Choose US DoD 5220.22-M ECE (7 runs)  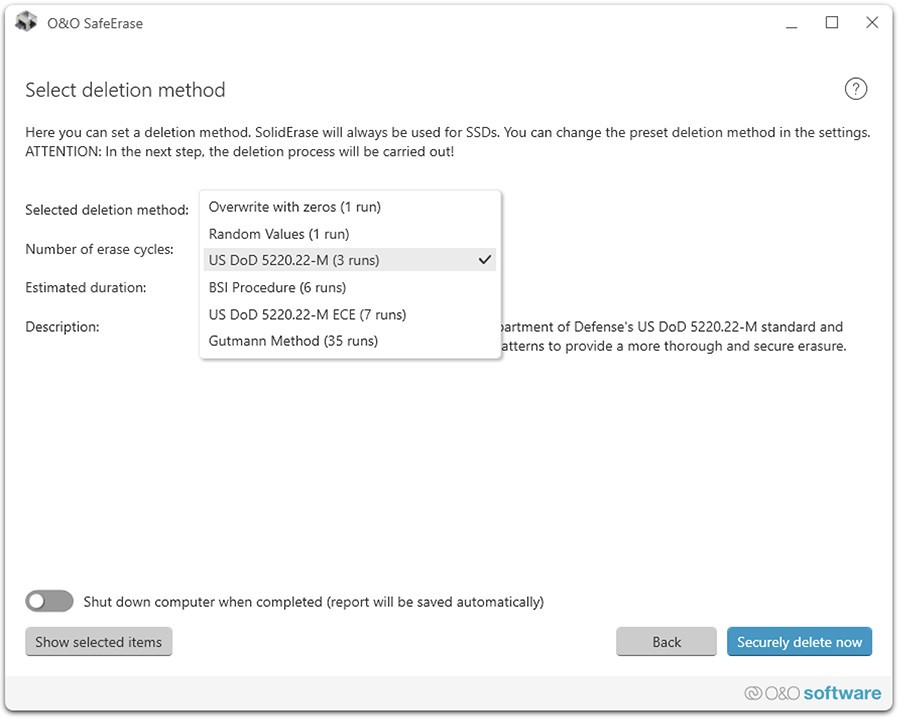click(x=307, y=314)
